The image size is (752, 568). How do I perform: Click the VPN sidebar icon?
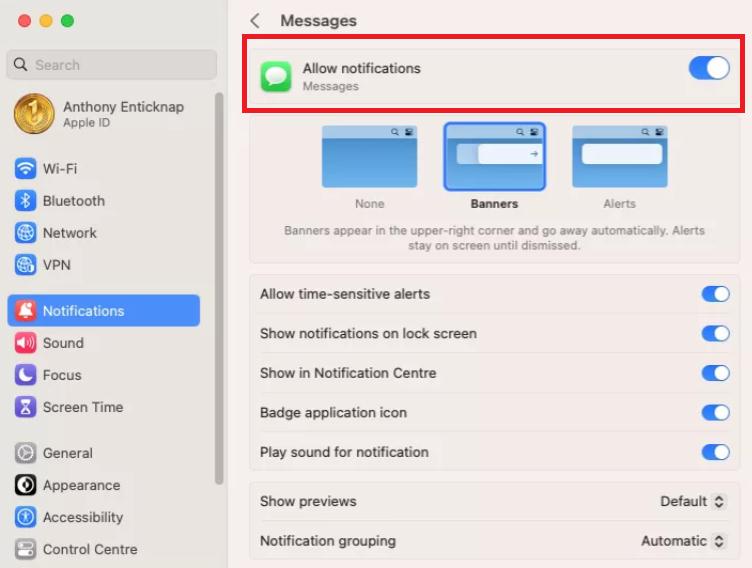coord(25,265)
